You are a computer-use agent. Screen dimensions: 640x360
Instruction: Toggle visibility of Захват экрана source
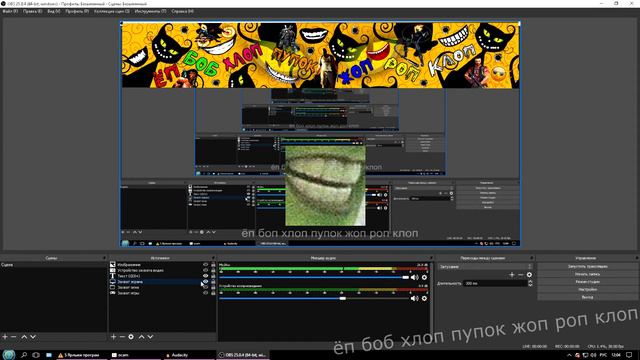(x=206, y=282)
